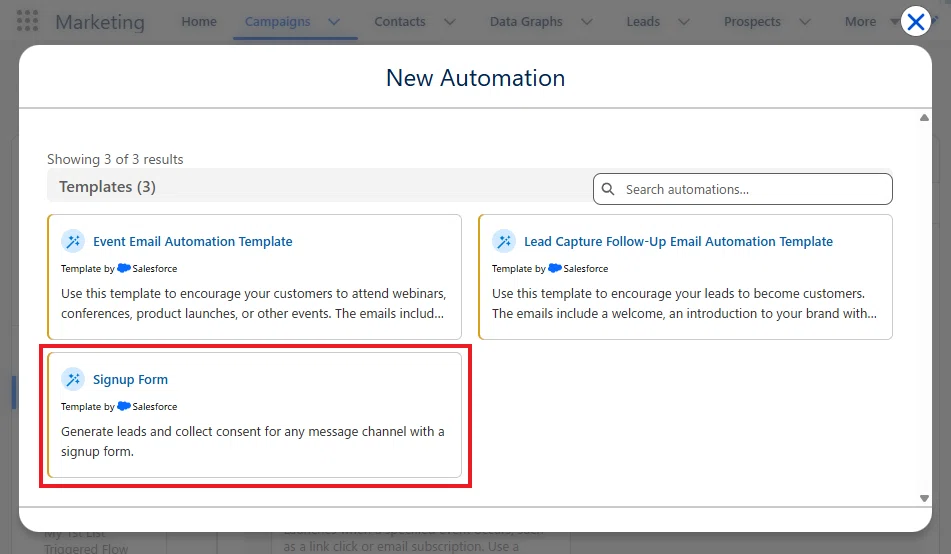Click the search magnifier icon
Screen dimensions: 951x554
608,189
